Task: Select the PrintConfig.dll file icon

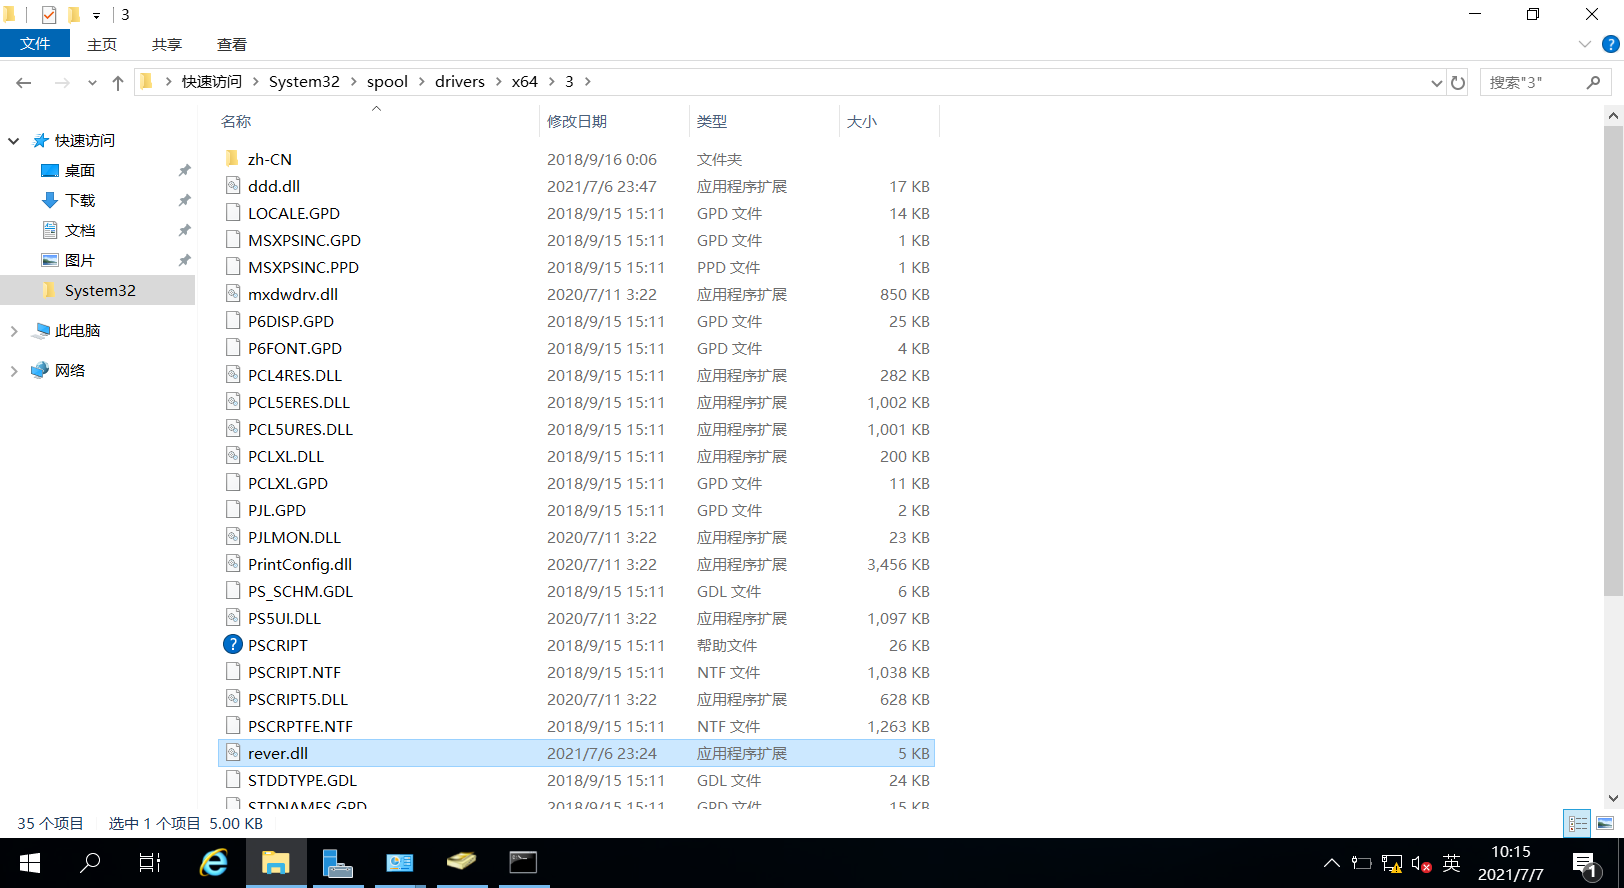Action: [233, 564]
